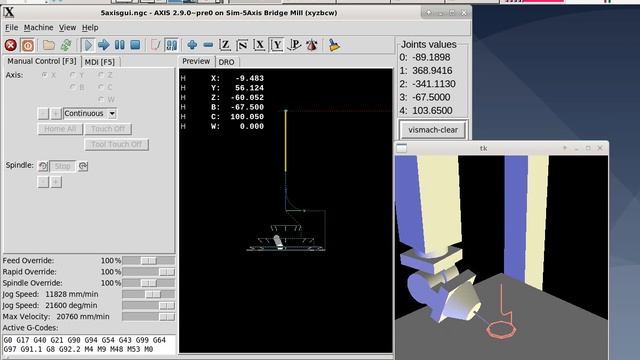Open the View menu
This screenshot has width=640, height=360.
(x=67, y=27)
